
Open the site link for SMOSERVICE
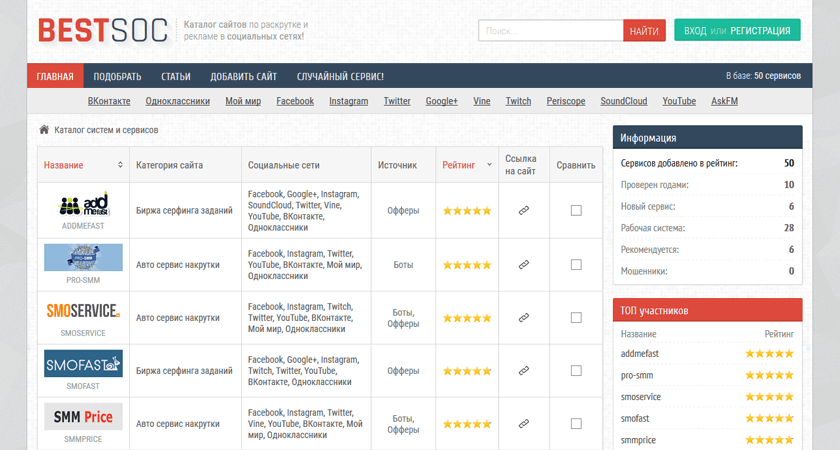[x=524, y=318]
